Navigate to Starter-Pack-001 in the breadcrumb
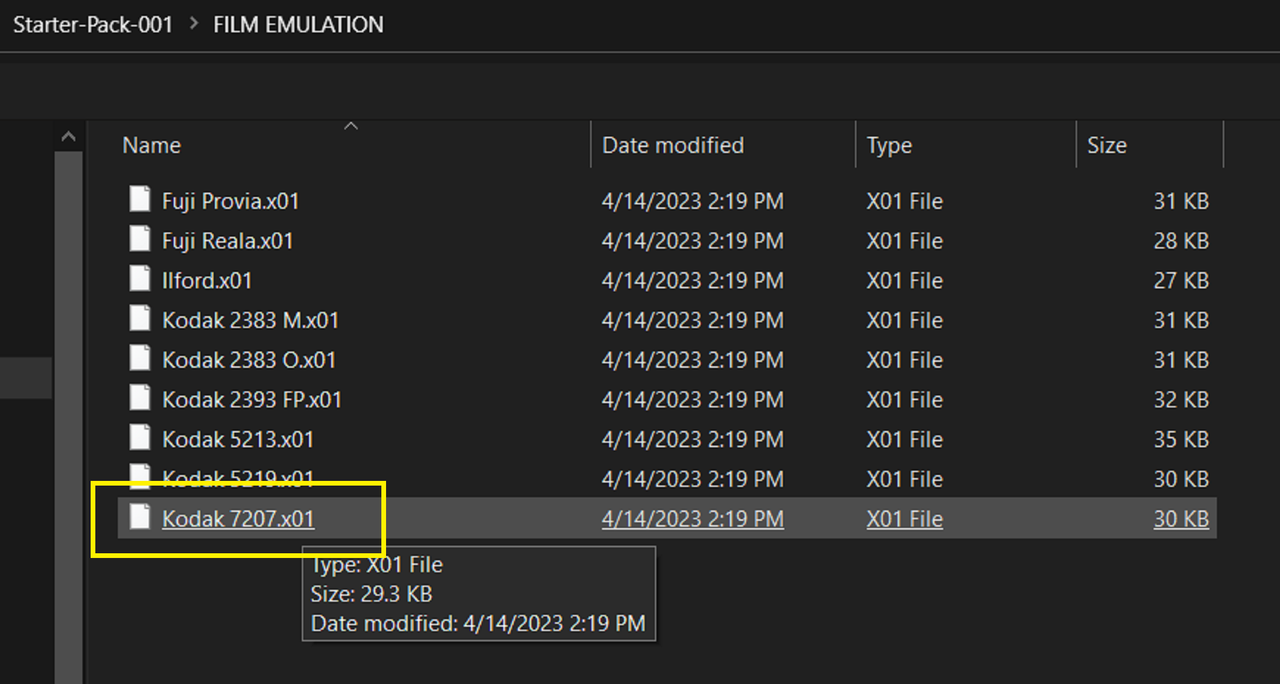This screenshot has height=684, width=1280. (92, 25)
